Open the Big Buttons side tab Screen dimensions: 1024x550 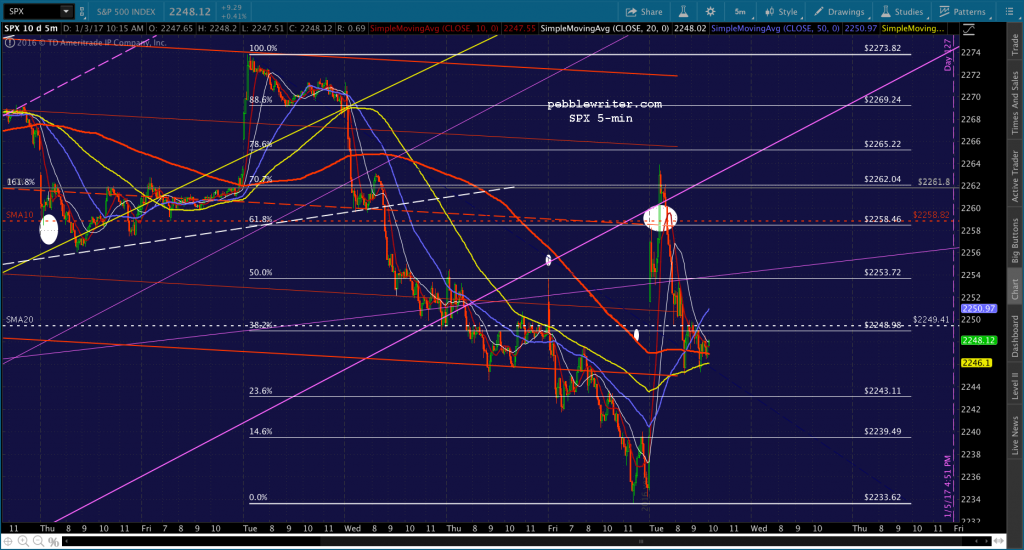click(1016, 241)
